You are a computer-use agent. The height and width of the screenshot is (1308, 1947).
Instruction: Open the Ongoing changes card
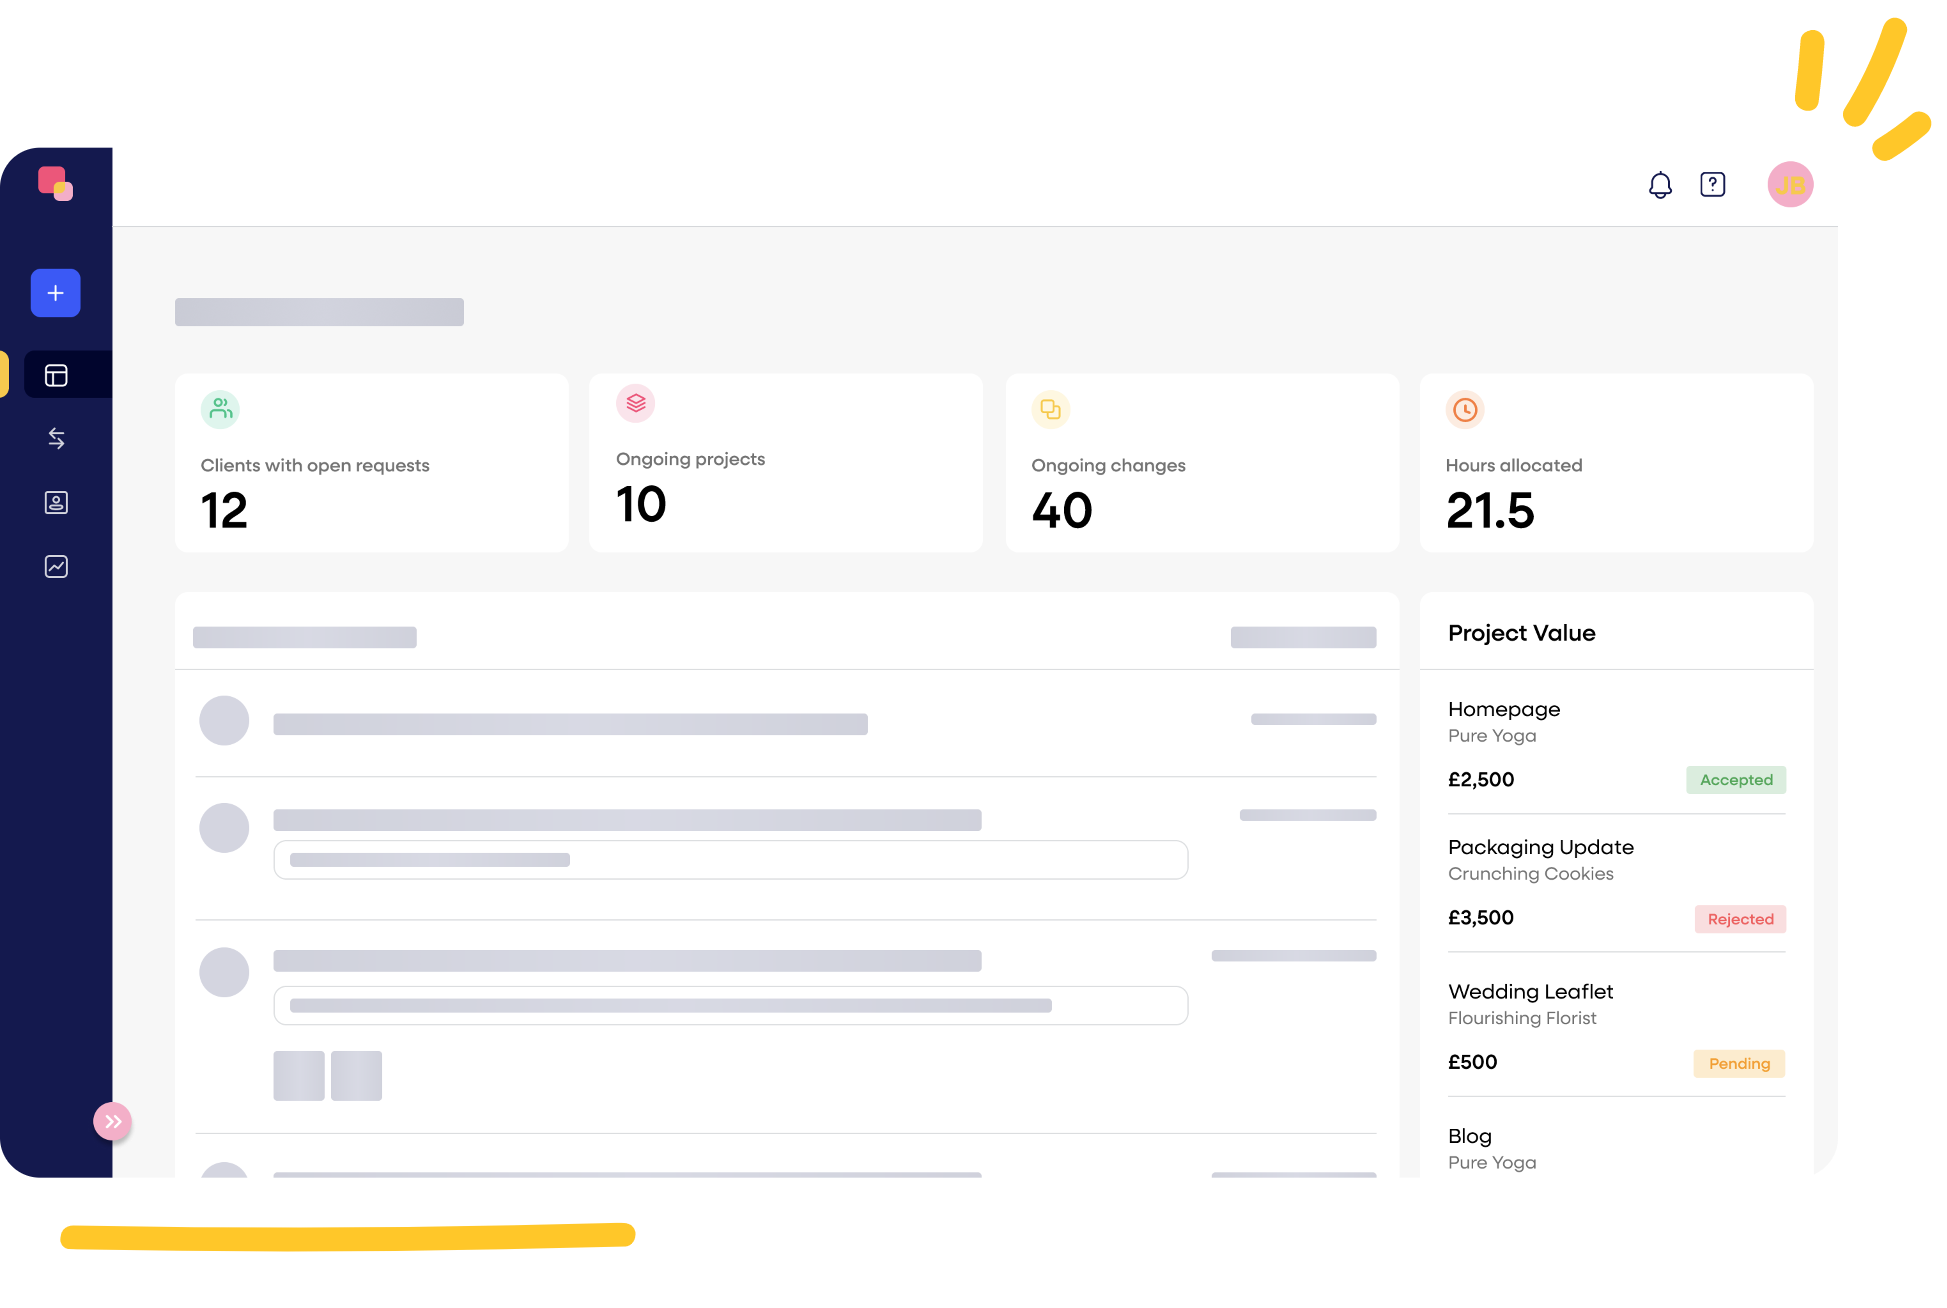tap(1201, 463)
